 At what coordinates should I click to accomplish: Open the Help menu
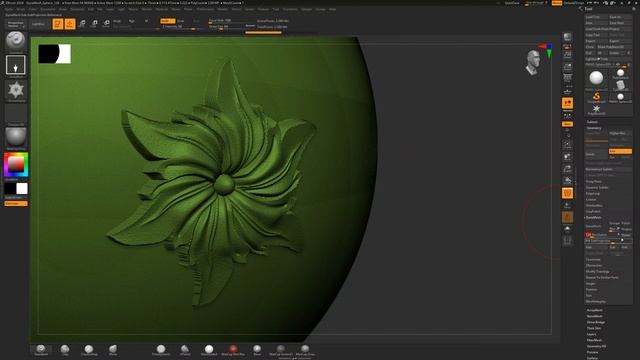(332, 9)
